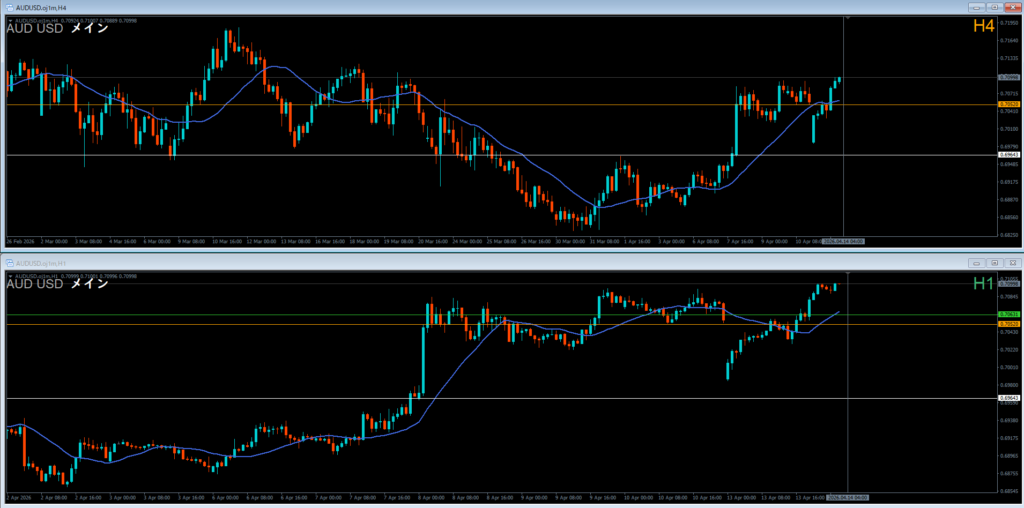1024x508 pixels.
Task: Click the '26 Feb 2026' date on H4 time axis
Action: [18, 242]
